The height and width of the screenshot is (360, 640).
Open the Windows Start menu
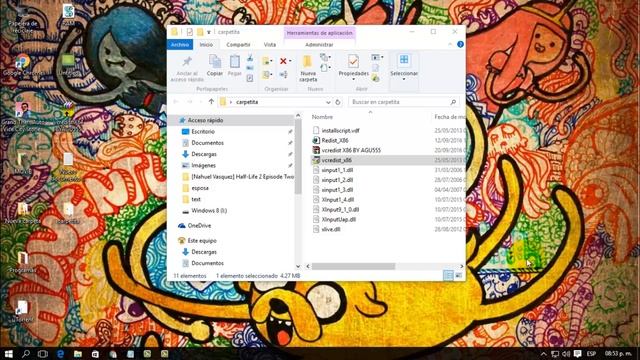click(x=8, y=353)
